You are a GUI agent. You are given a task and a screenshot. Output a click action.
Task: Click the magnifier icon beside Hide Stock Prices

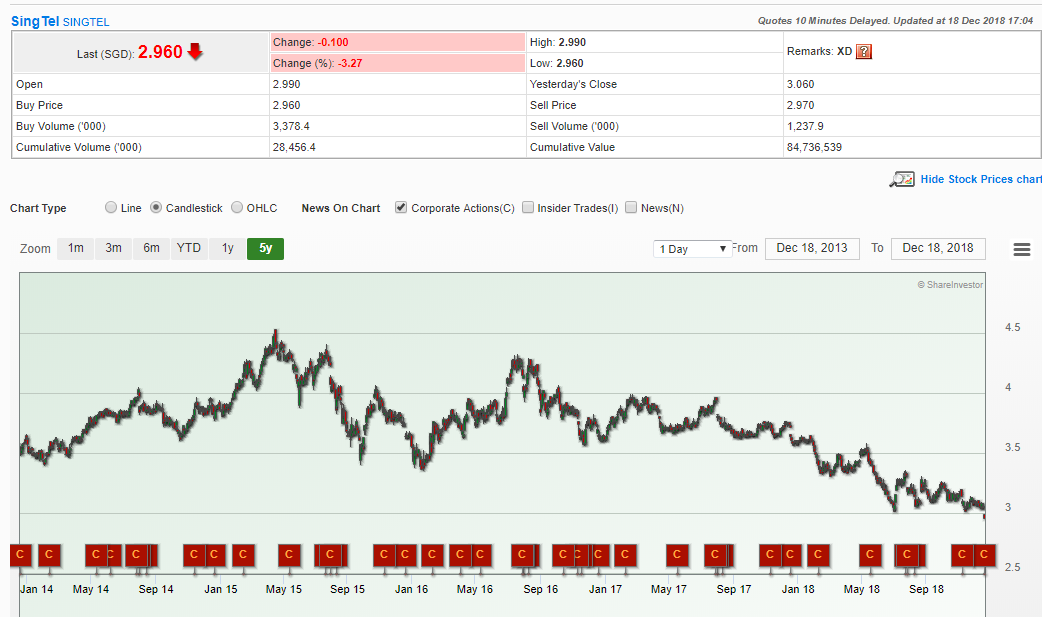[x=901, y=179]
